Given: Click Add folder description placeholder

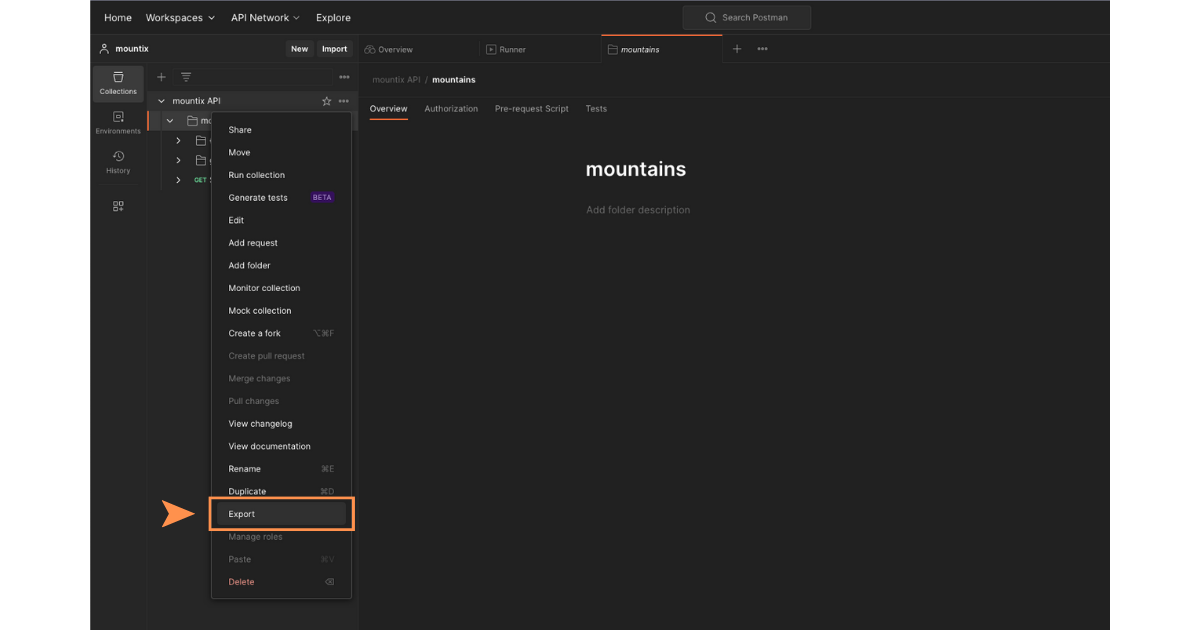Looking at the screenshot, I should [638, 210].
